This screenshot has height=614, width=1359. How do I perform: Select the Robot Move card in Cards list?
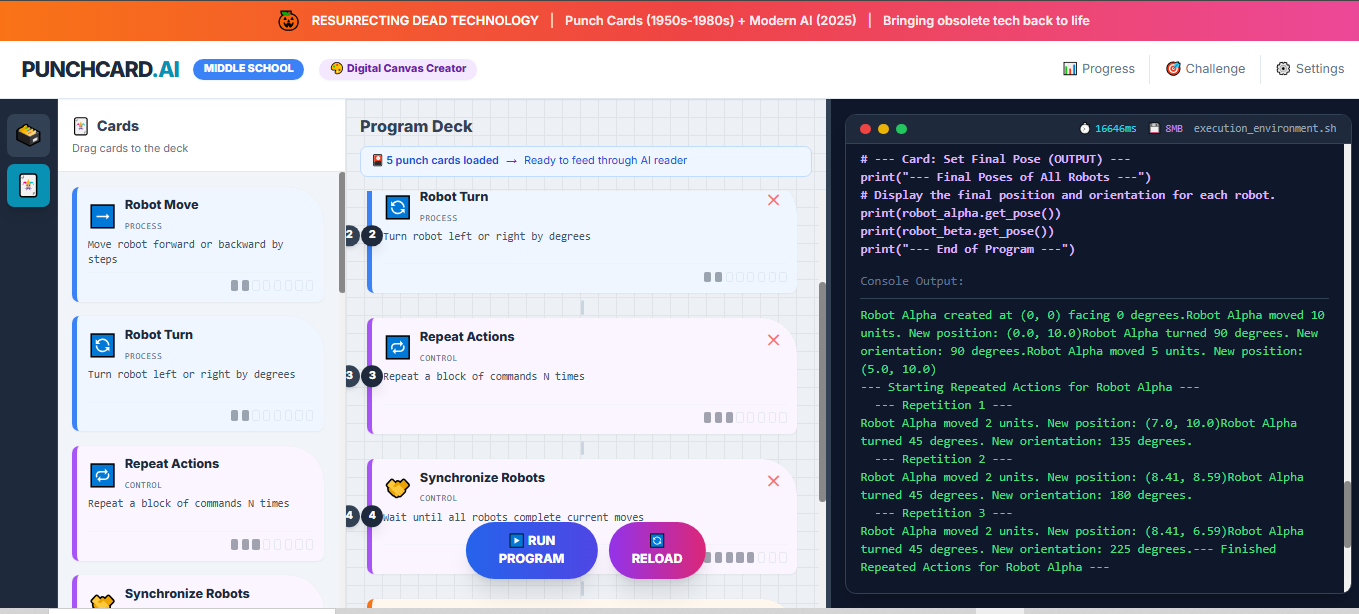(198, 244)
